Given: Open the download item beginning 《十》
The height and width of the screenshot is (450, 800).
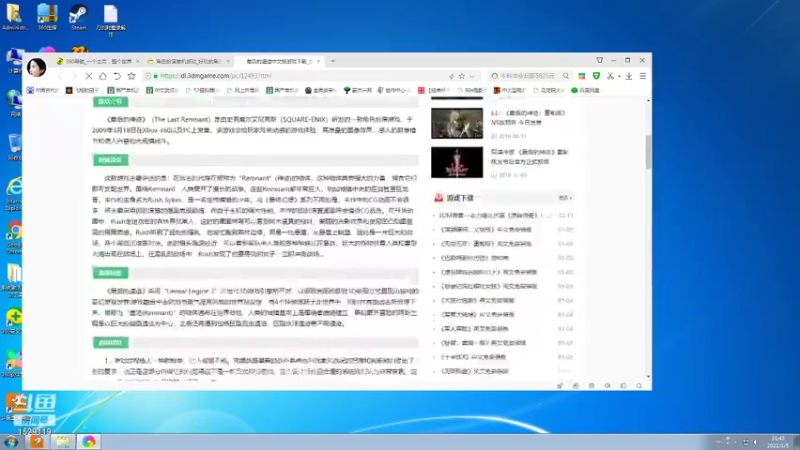Looking at the screenshot, I should click(473, 357).
